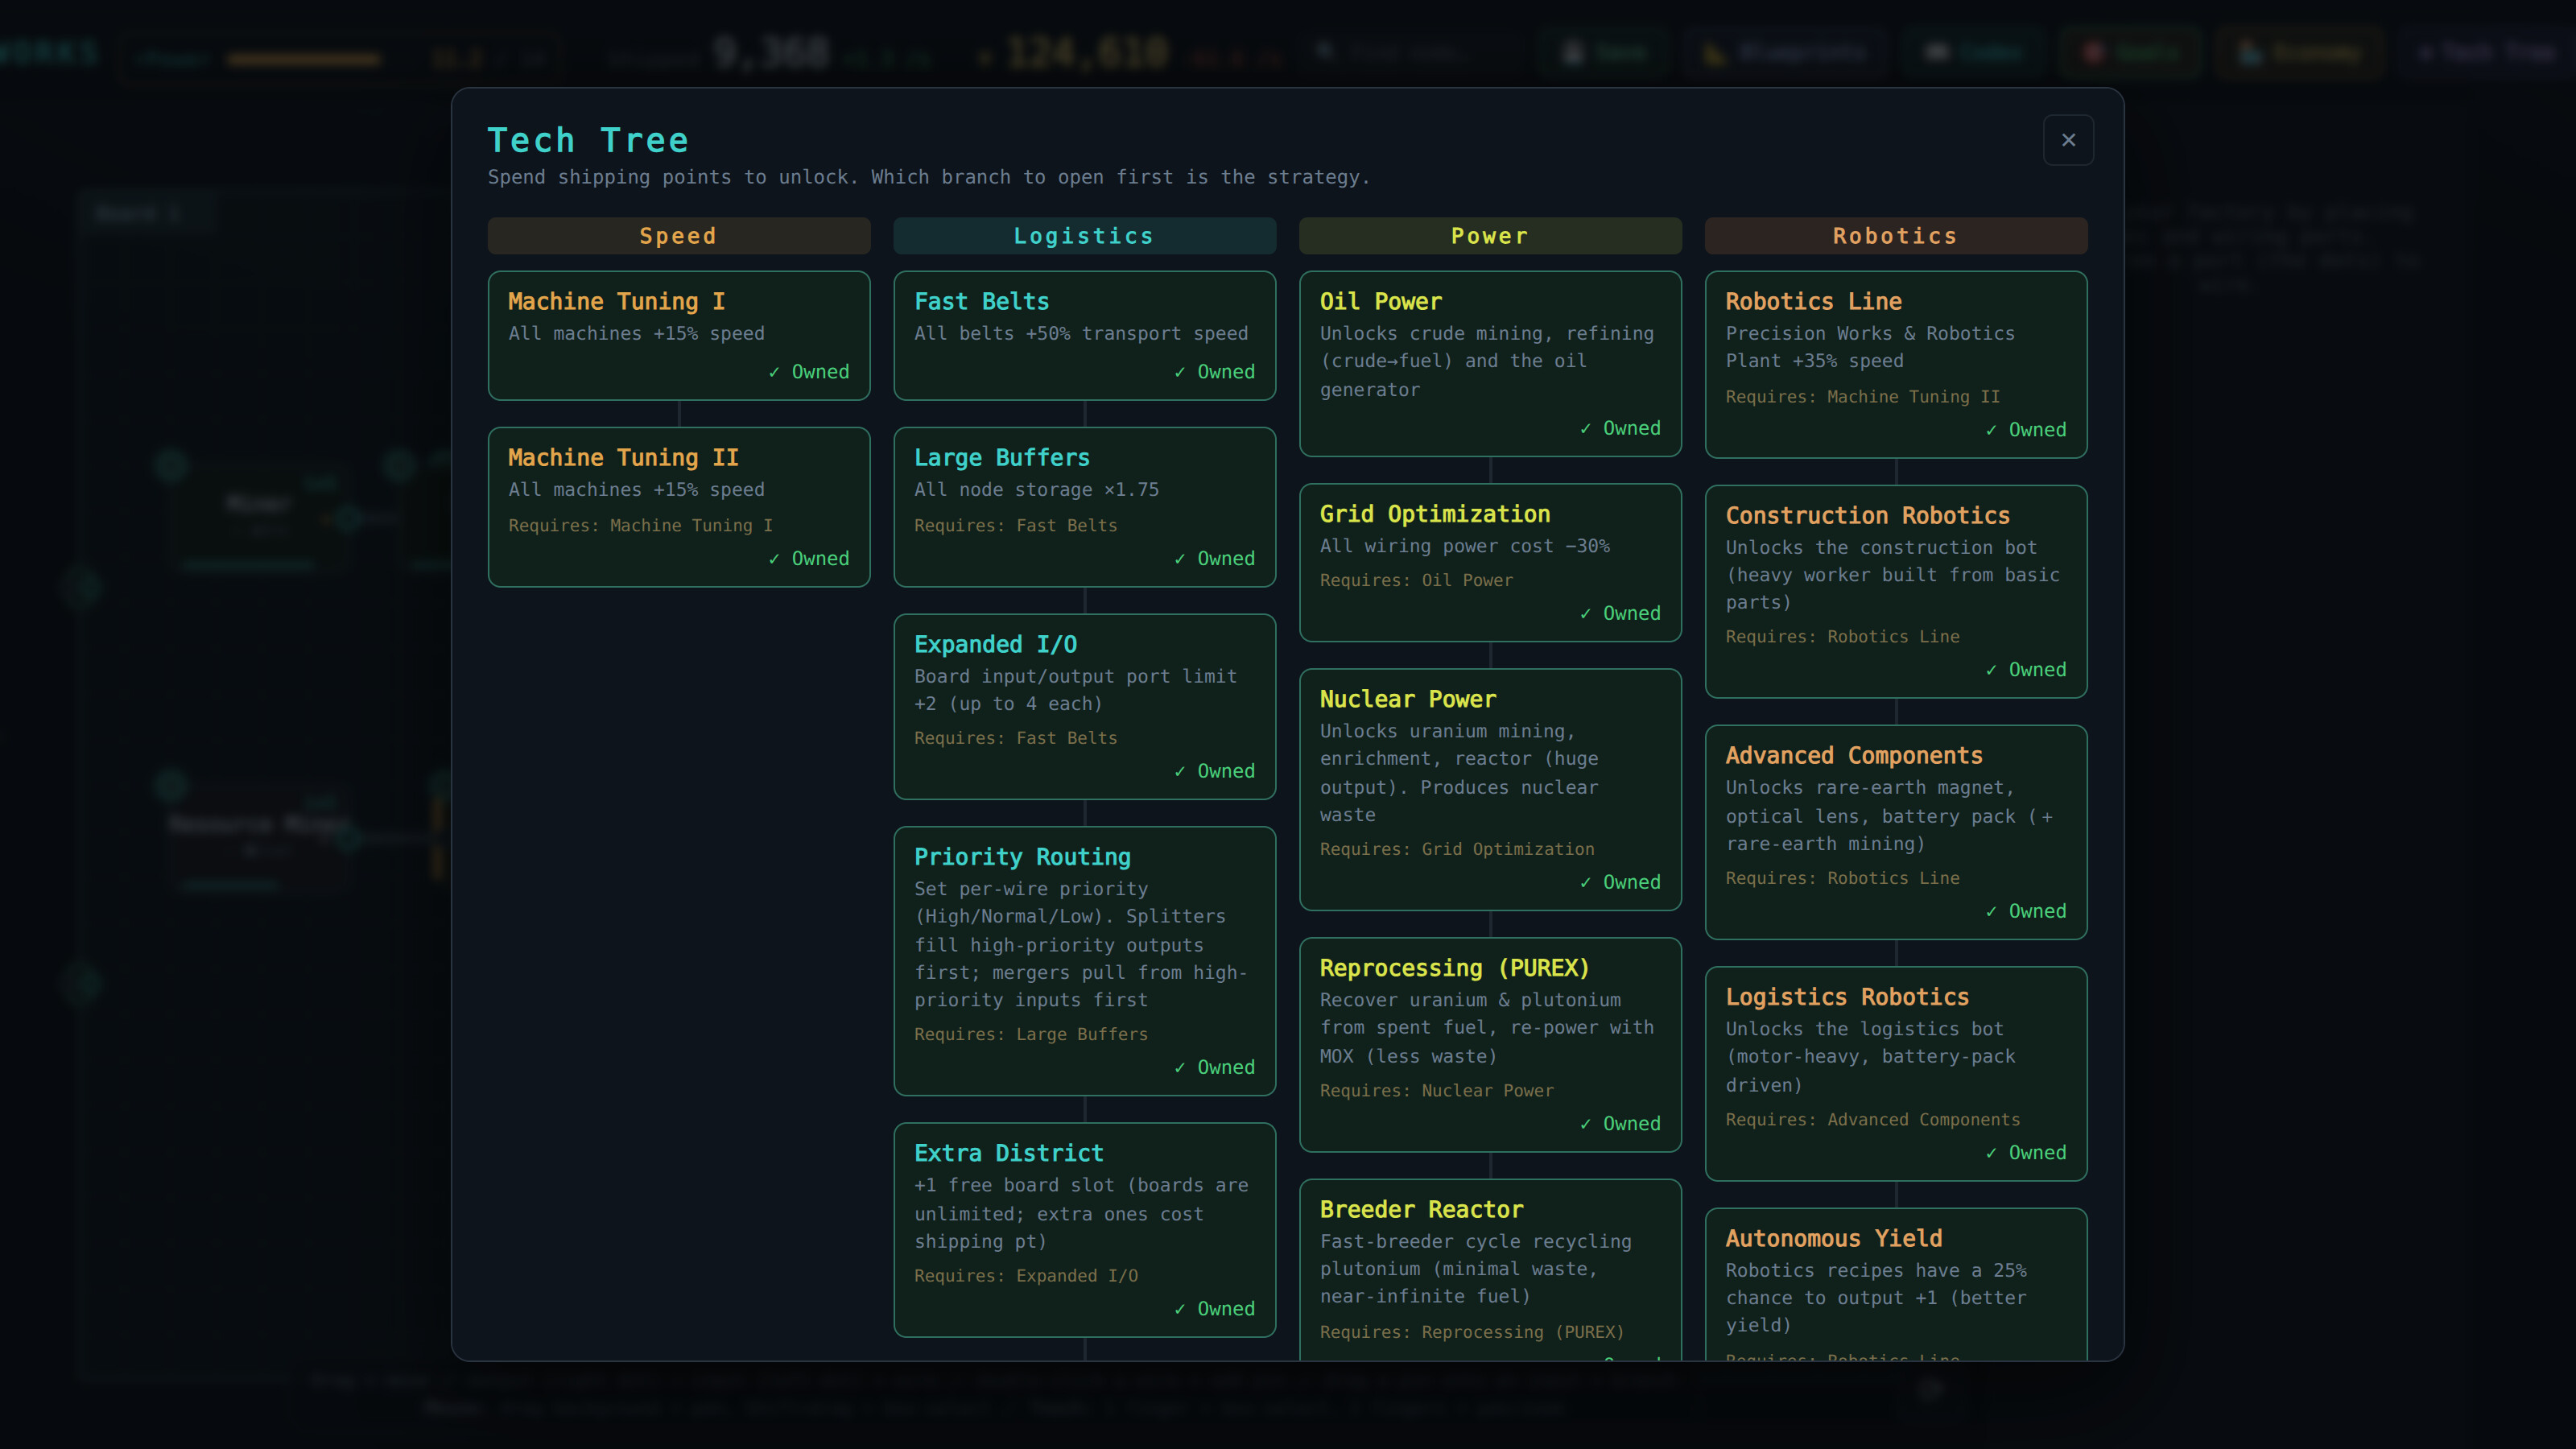The image size is (2576, 1449).
Task: Open the Reprocessing (PUREX) tech card
Action: pos(1490,1045)
